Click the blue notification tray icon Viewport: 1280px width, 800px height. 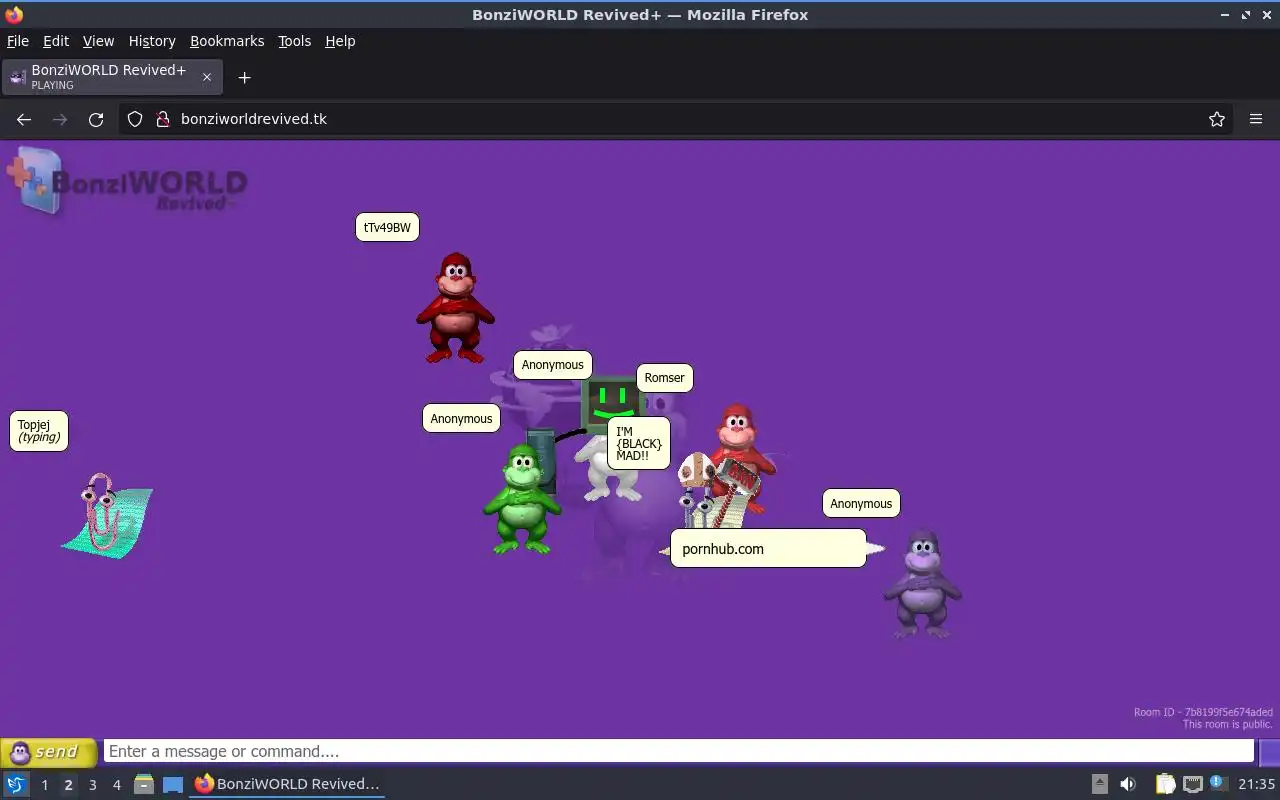pyautogui.click(x=1217, y=783)
